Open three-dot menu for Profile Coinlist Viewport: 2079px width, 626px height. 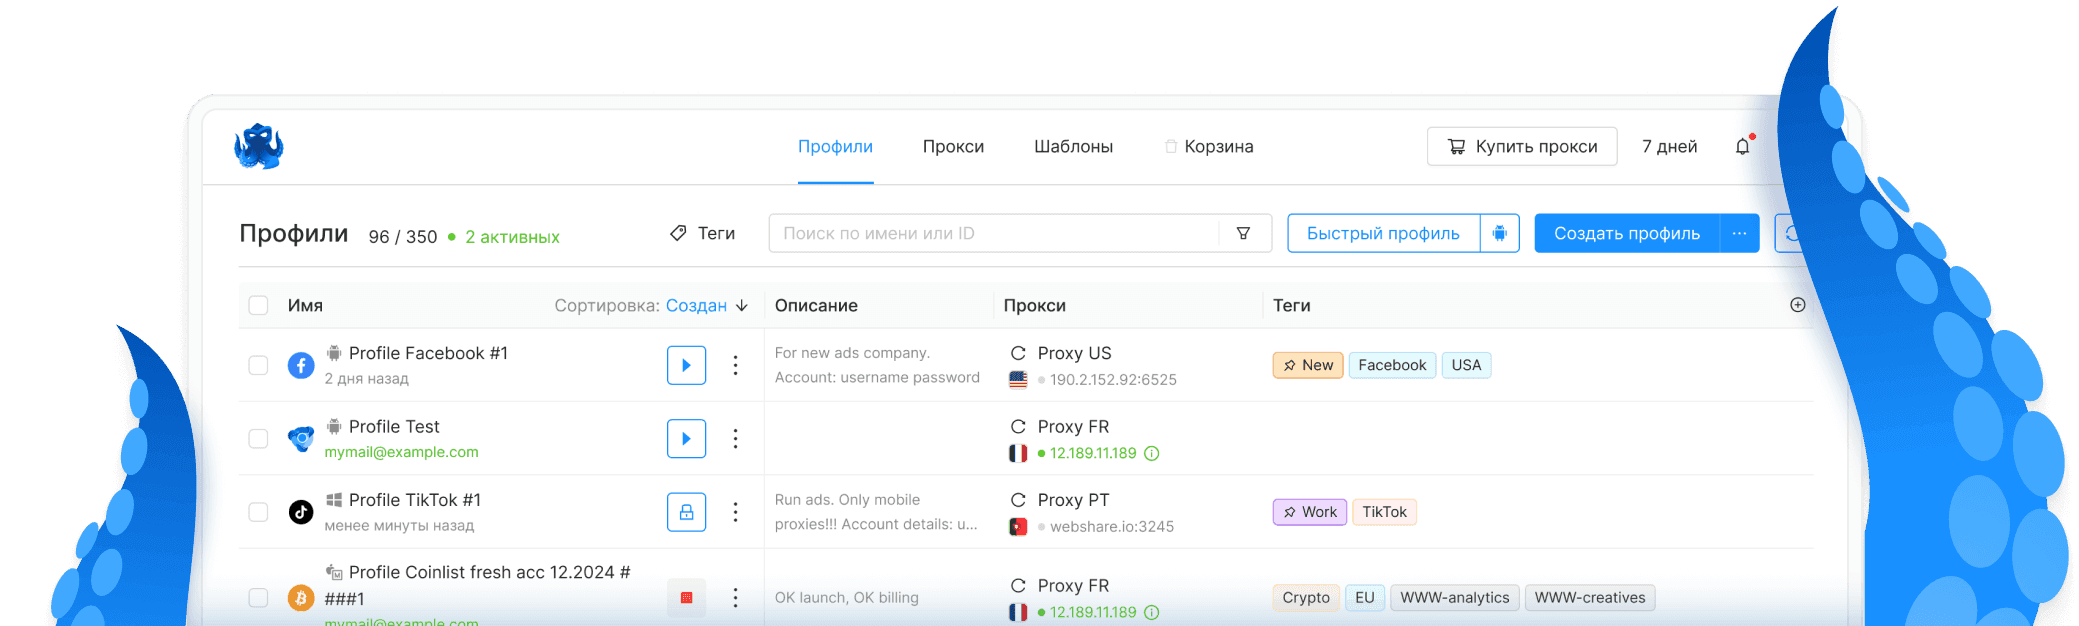(735, 598)
